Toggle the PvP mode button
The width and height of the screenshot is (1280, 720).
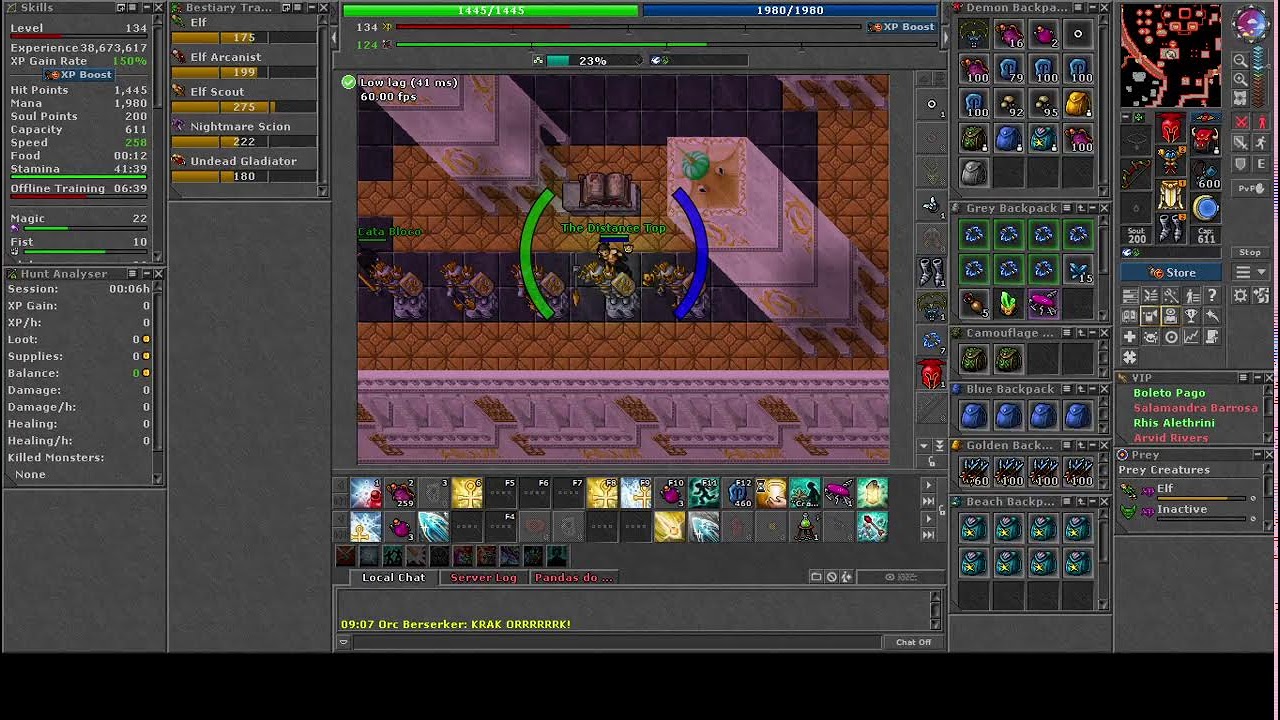coord(1249,188)
